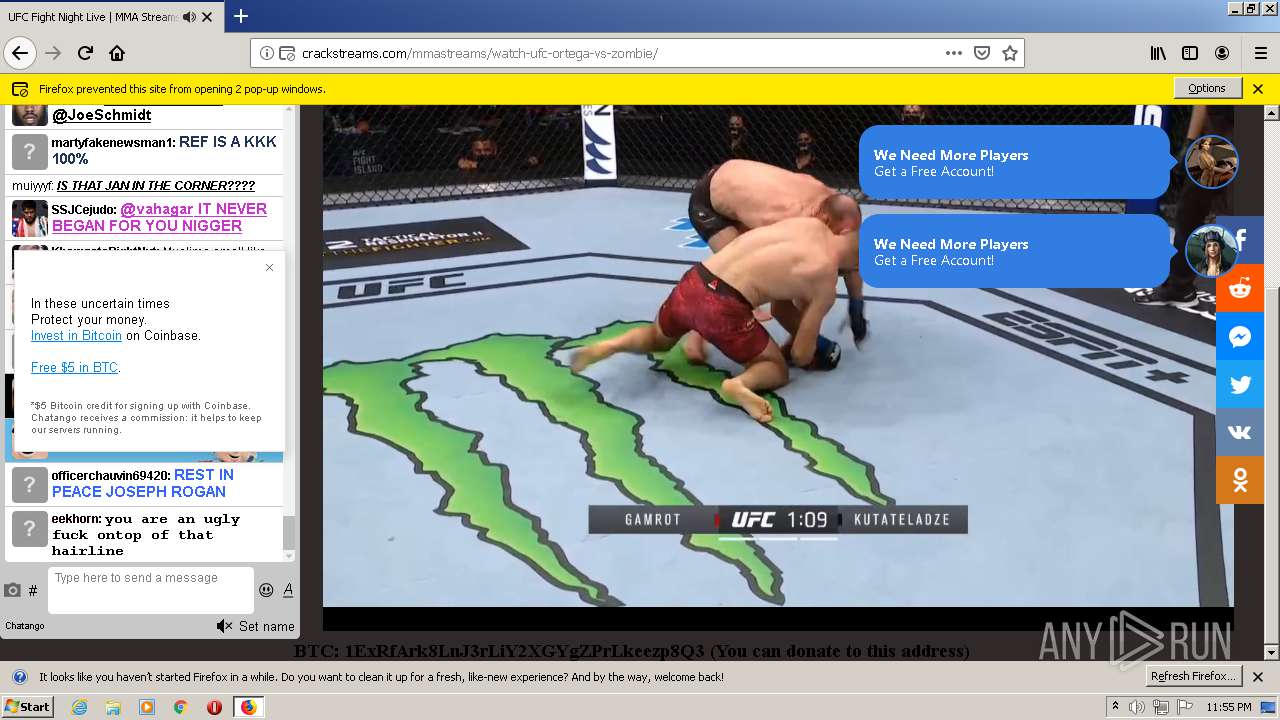Launch Internet Explorer from taskbar

[x=79, y=707]
